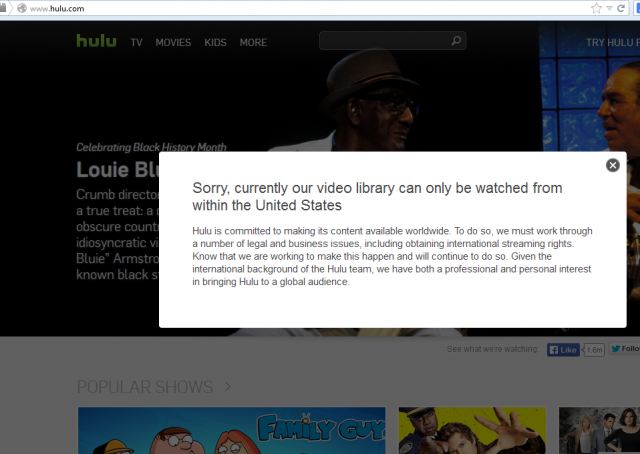This screenshot has height=454, width=640.
Task: Click the Hulu logo
Action: [96, 41]
